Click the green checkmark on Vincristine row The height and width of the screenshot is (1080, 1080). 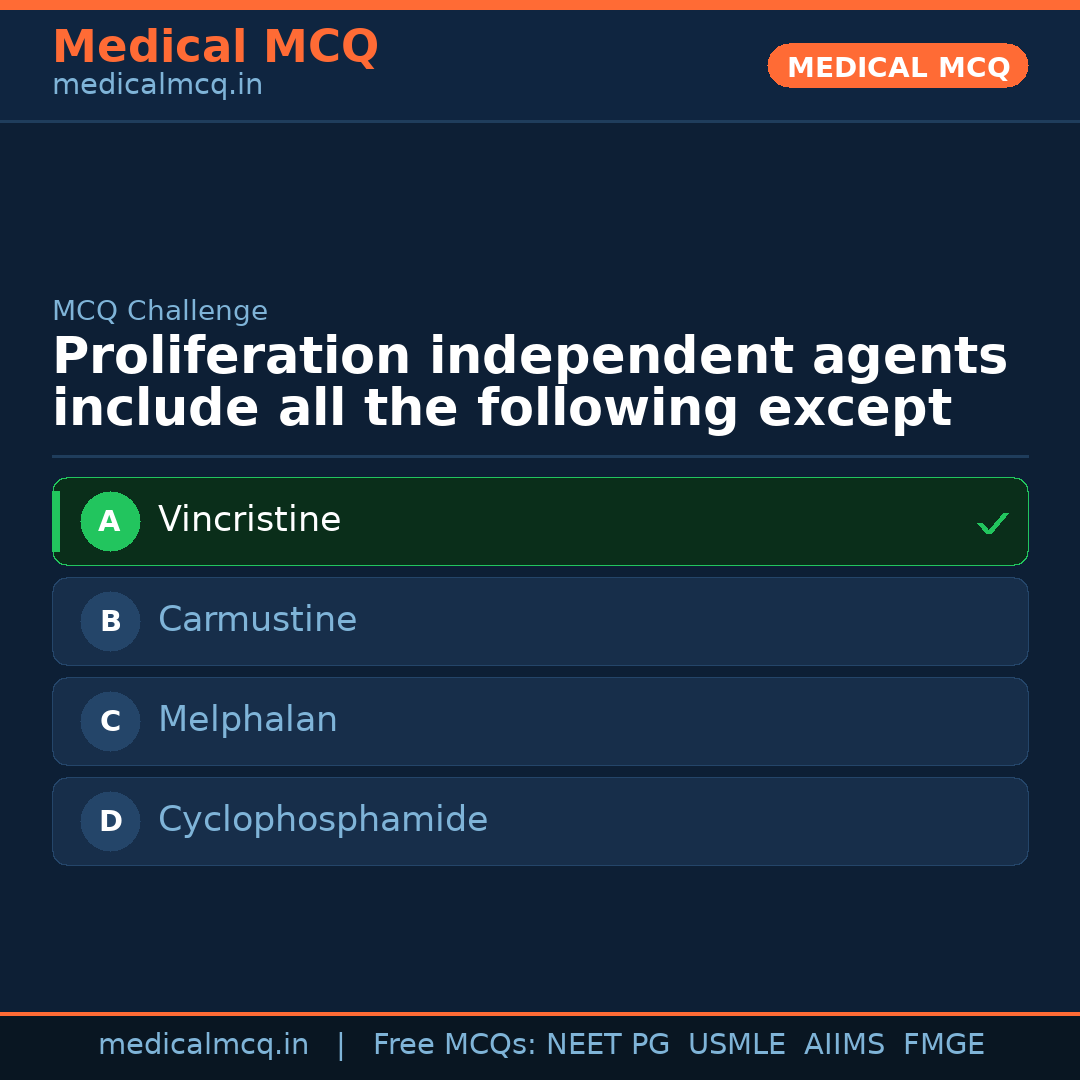[992, 523]
